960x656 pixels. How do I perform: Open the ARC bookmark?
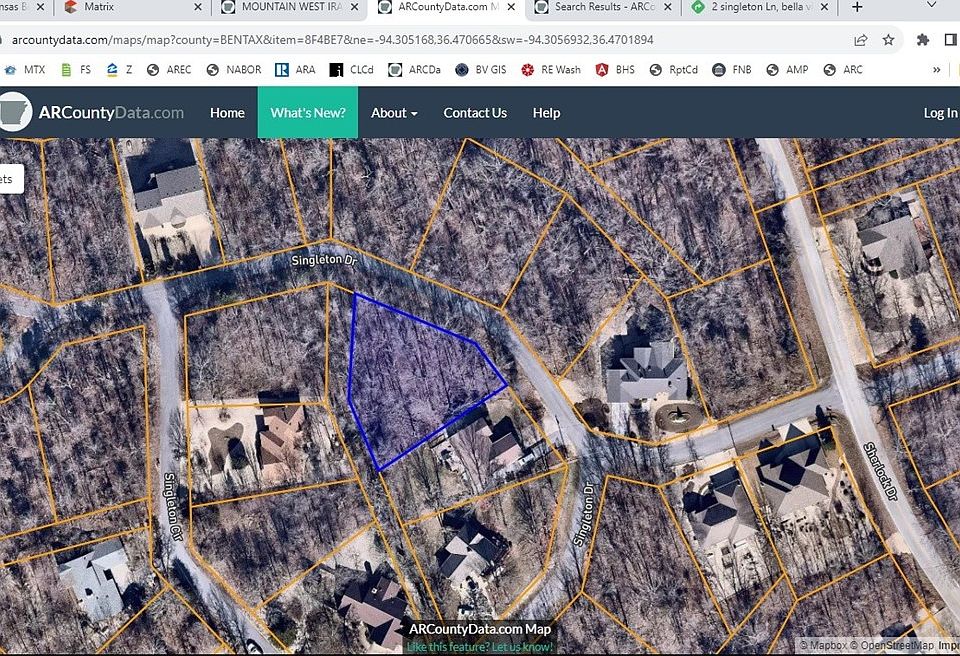(x=843, y=70)
